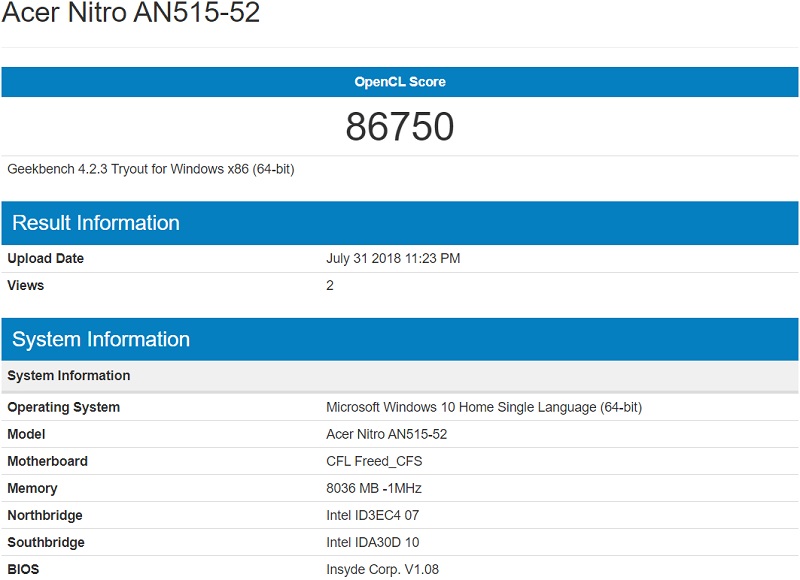Open the Acer Nitro AN515-52 result title link
The height and width of the screenshot is (580, 800).
point(130,16)
